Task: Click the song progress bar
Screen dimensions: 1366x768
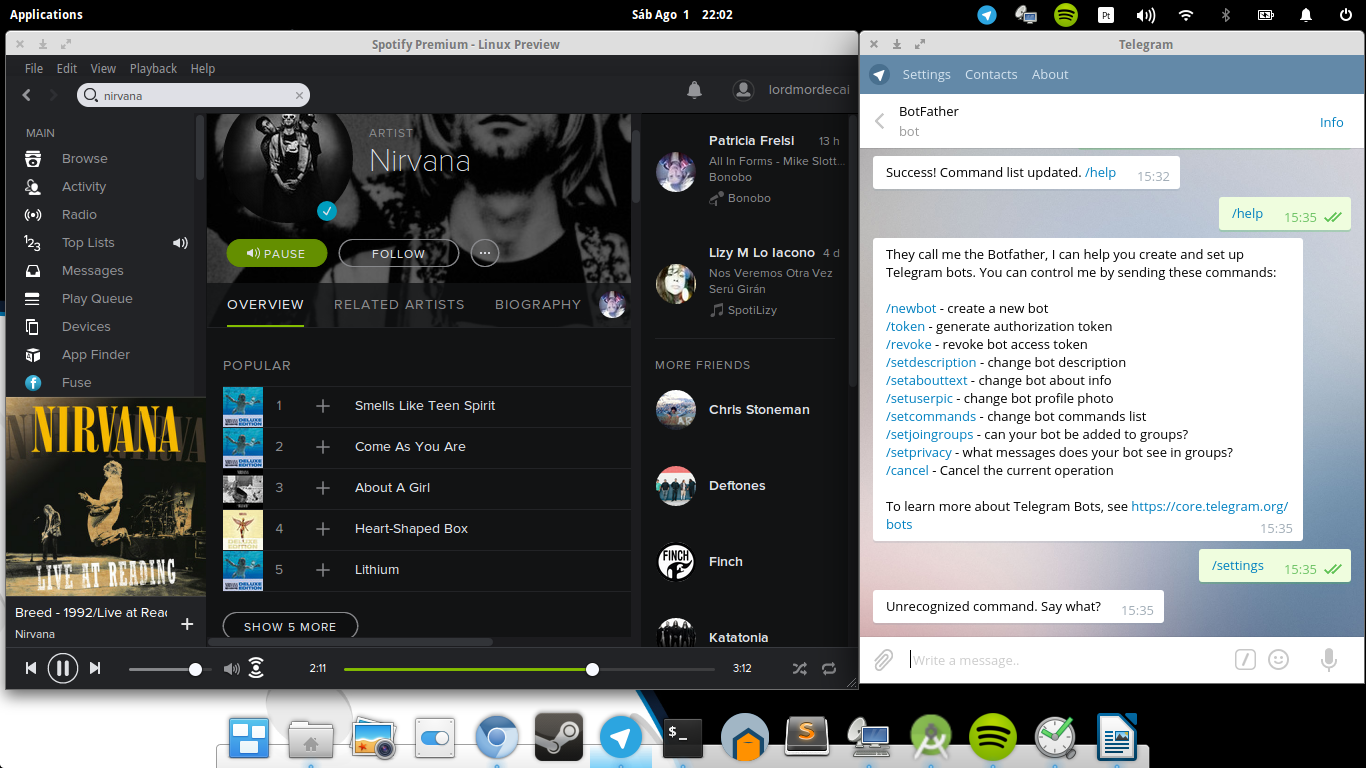Action: click(x=529, y=668)
